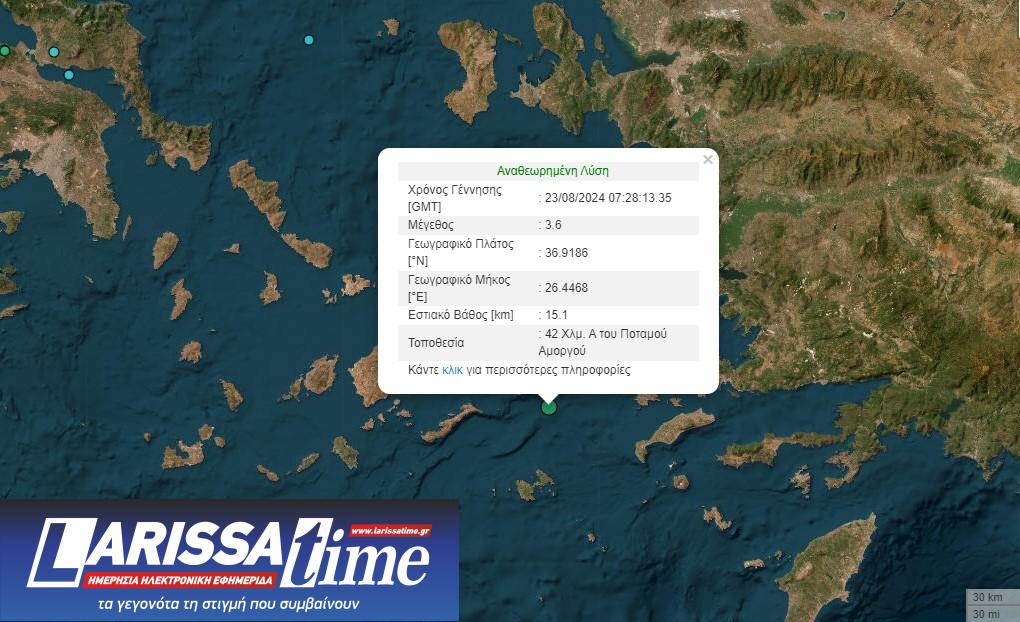Click the latitude value 36.9186

(x=566, y=253)
